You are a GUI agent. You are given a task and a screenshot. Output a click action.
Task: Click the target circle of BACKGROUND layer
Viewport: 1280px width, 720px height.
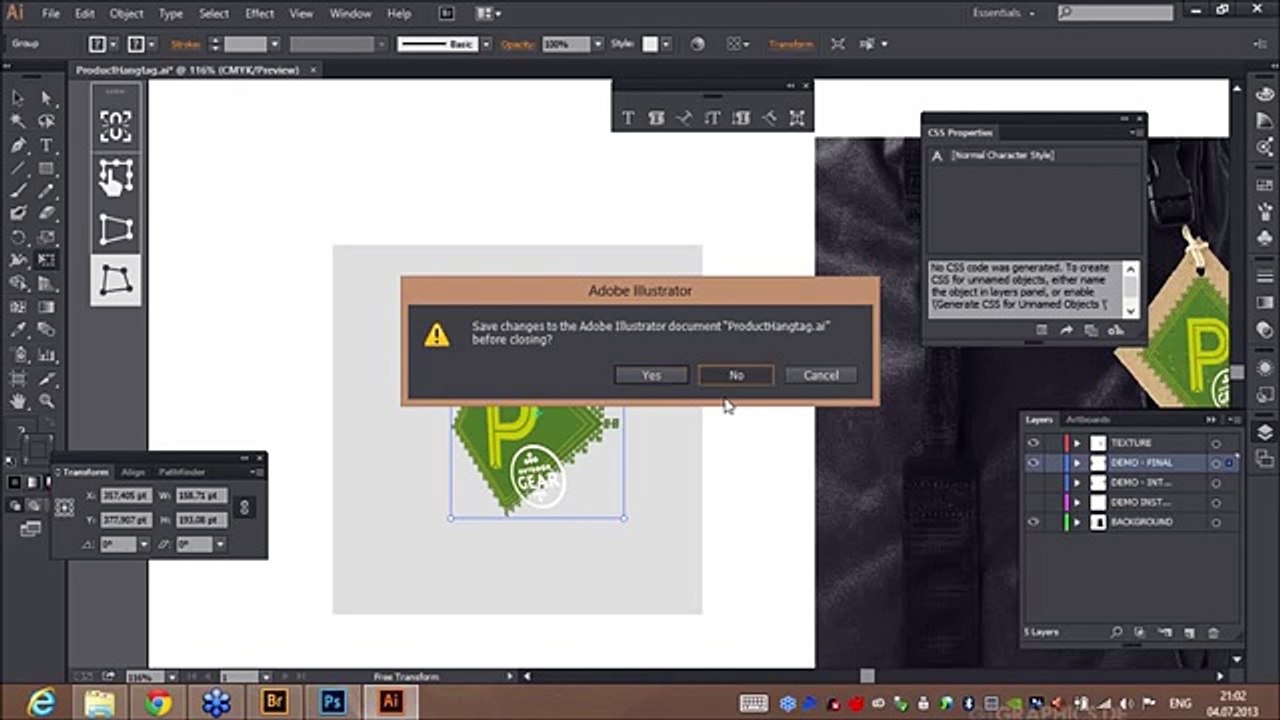(1216, 522)
